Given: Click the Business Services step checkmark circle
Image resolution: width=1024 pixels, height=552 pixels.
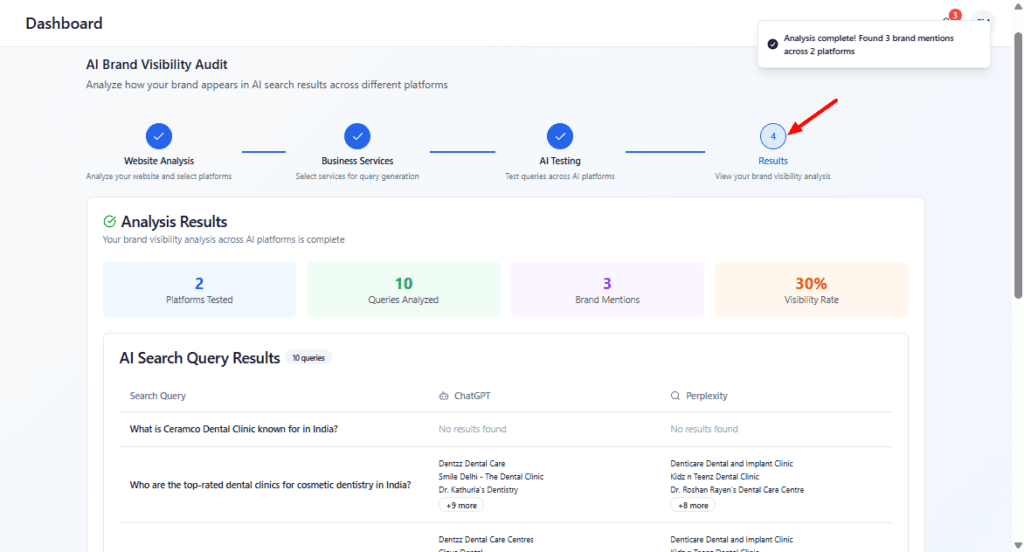Looking at the screenshot, I should coord(357,136).
